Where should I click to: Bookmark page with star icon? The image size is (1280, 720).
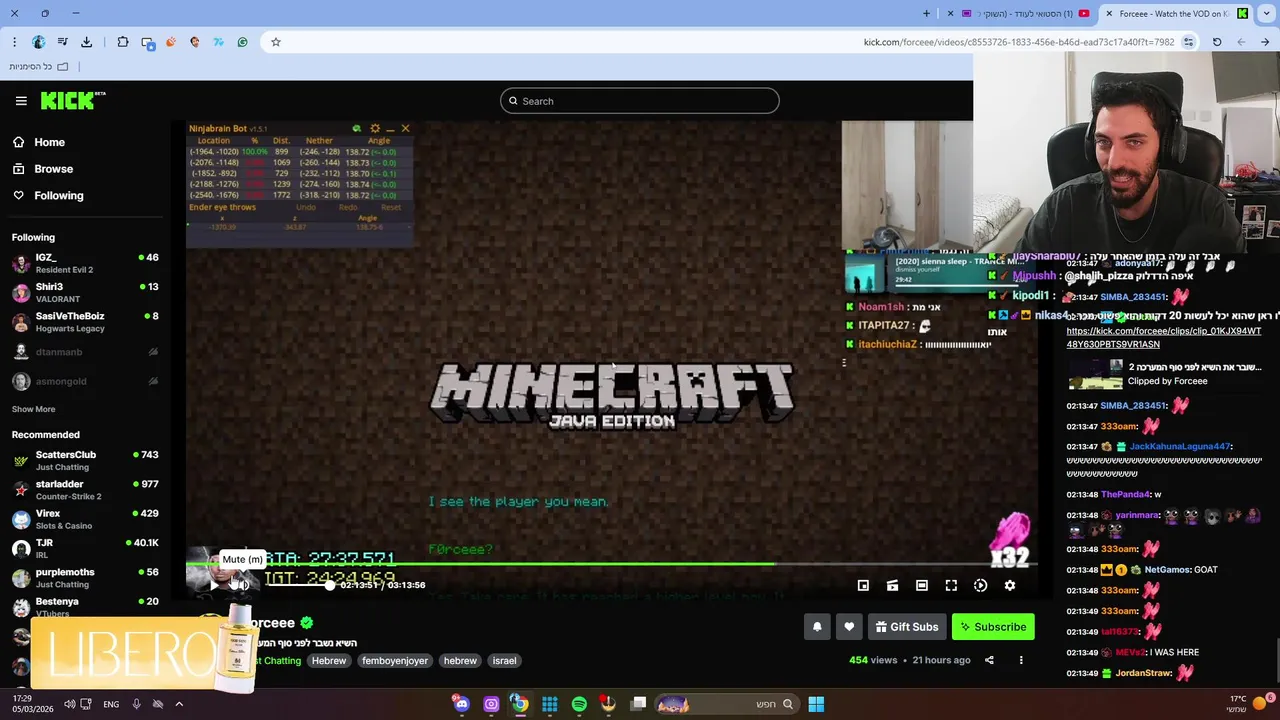click(x=276, y=42)
